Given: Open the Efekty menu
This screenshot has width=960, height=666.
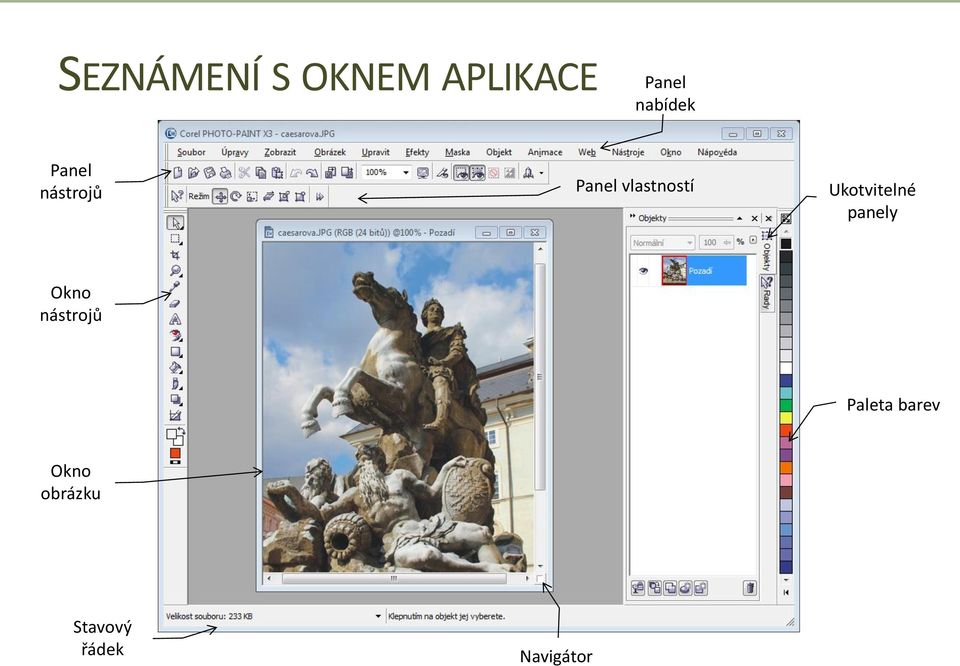Looking at the screenshot, I should click(417, 152).
